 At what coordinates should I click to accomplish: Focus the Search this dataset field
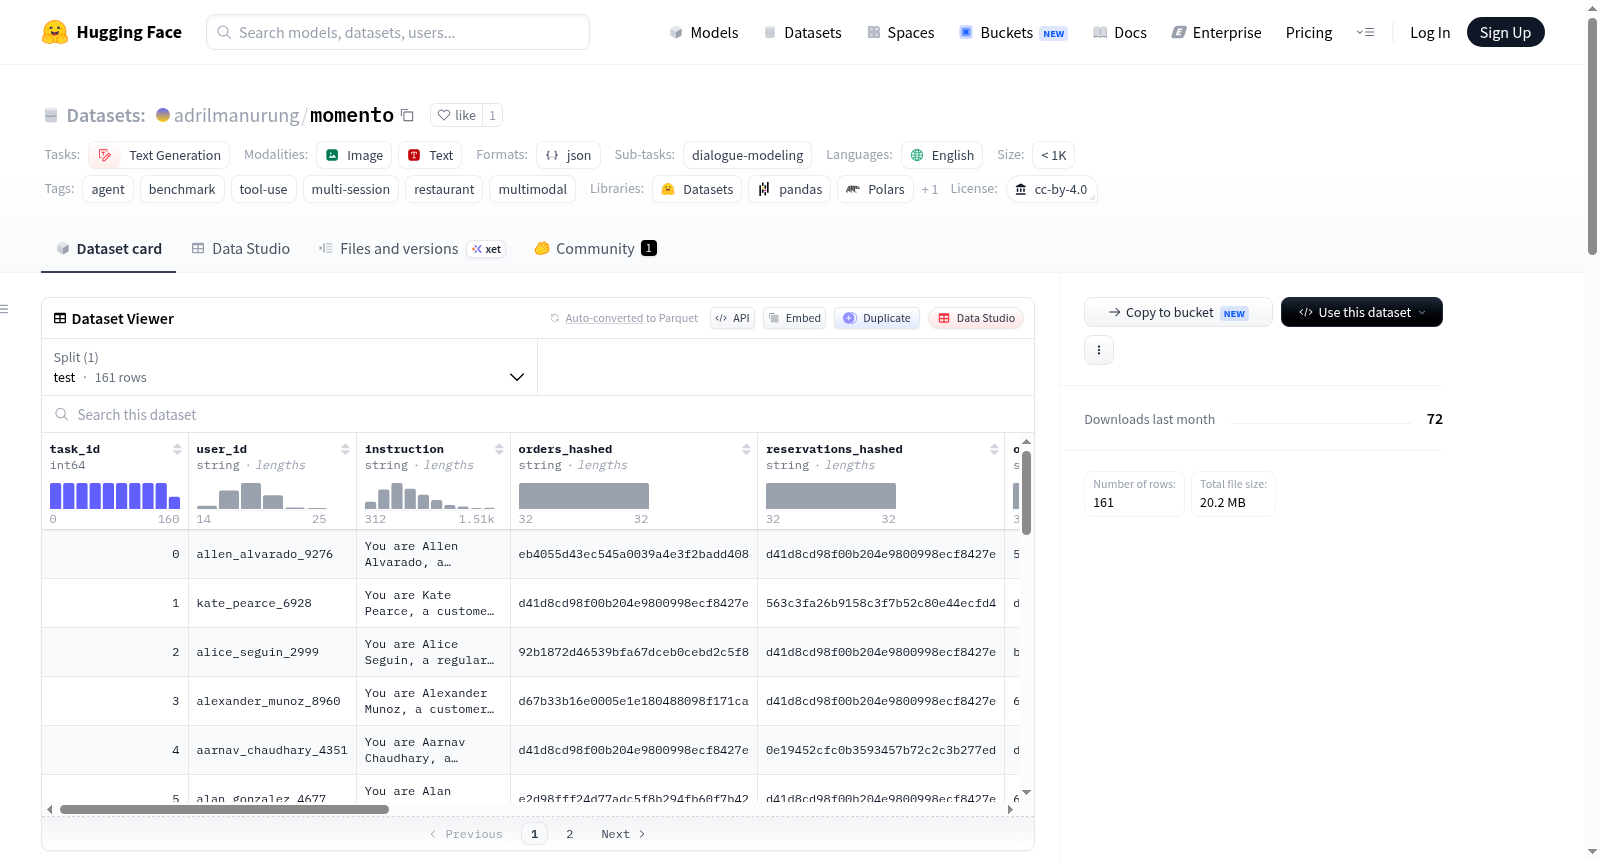coord(538,414)
